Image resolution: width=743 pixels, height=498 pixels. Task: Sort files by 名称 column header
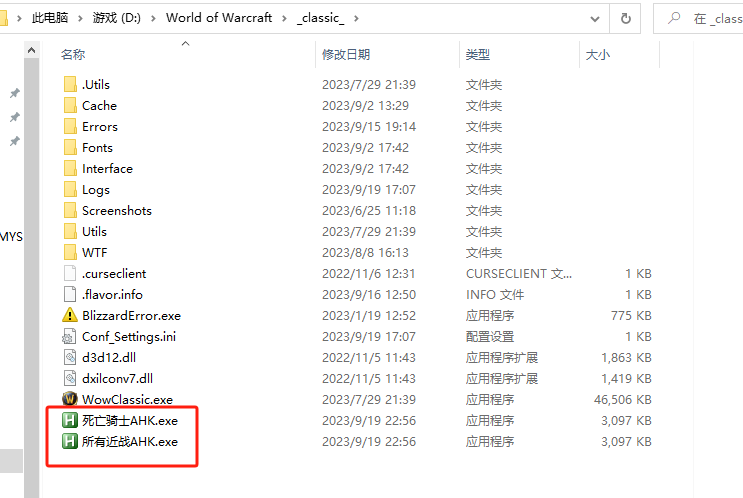tap(73, 54)
